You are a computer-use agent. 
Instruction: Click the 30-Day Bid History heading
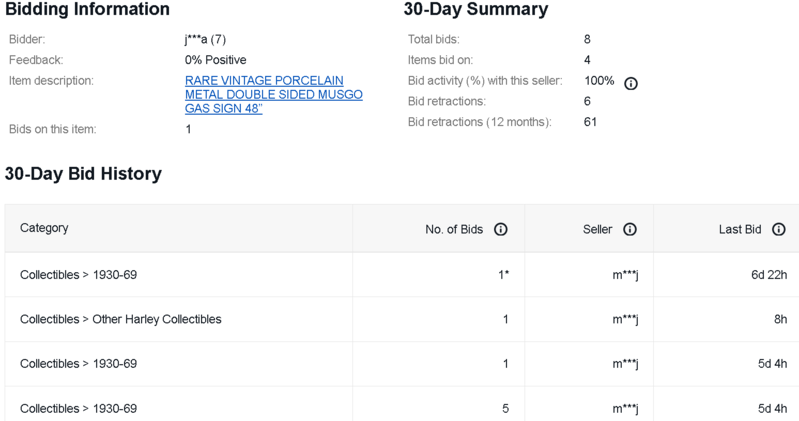click(83, 174)
